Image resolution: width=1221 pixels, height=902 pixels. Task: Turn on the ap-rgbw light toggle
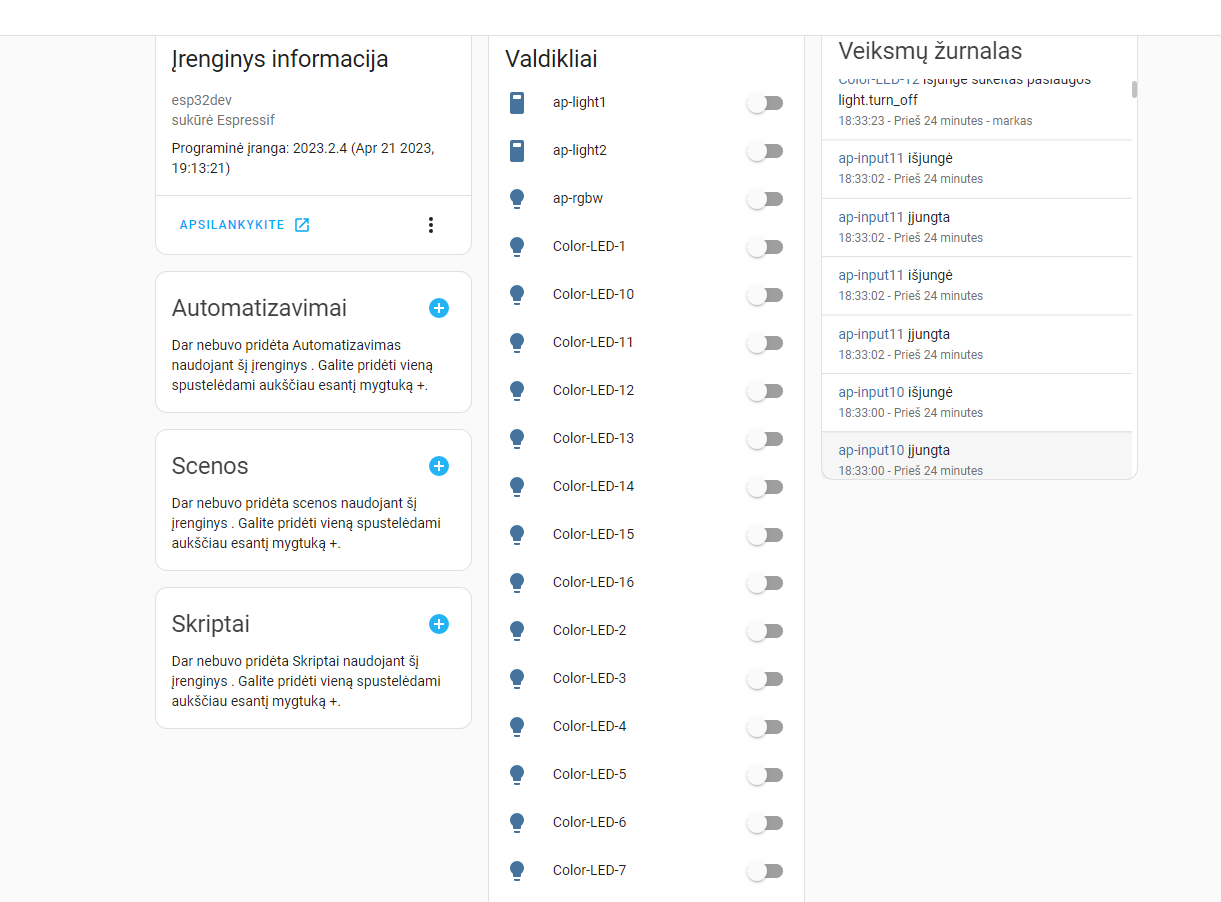pos(765,199)
